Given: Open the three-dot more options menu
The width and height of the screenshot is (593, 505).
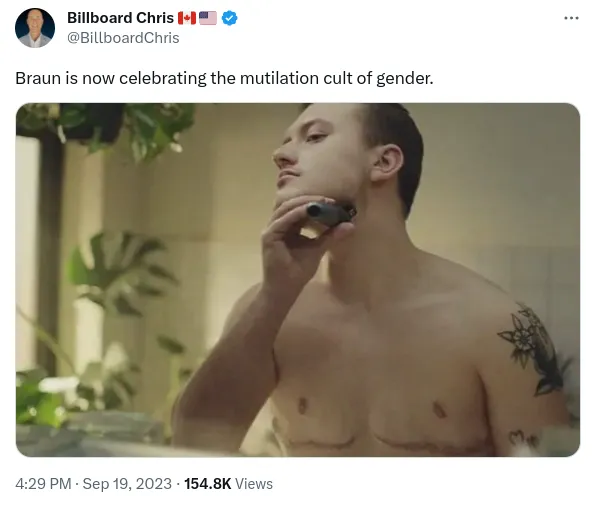Looking at the screenshot, I should 571,18.
